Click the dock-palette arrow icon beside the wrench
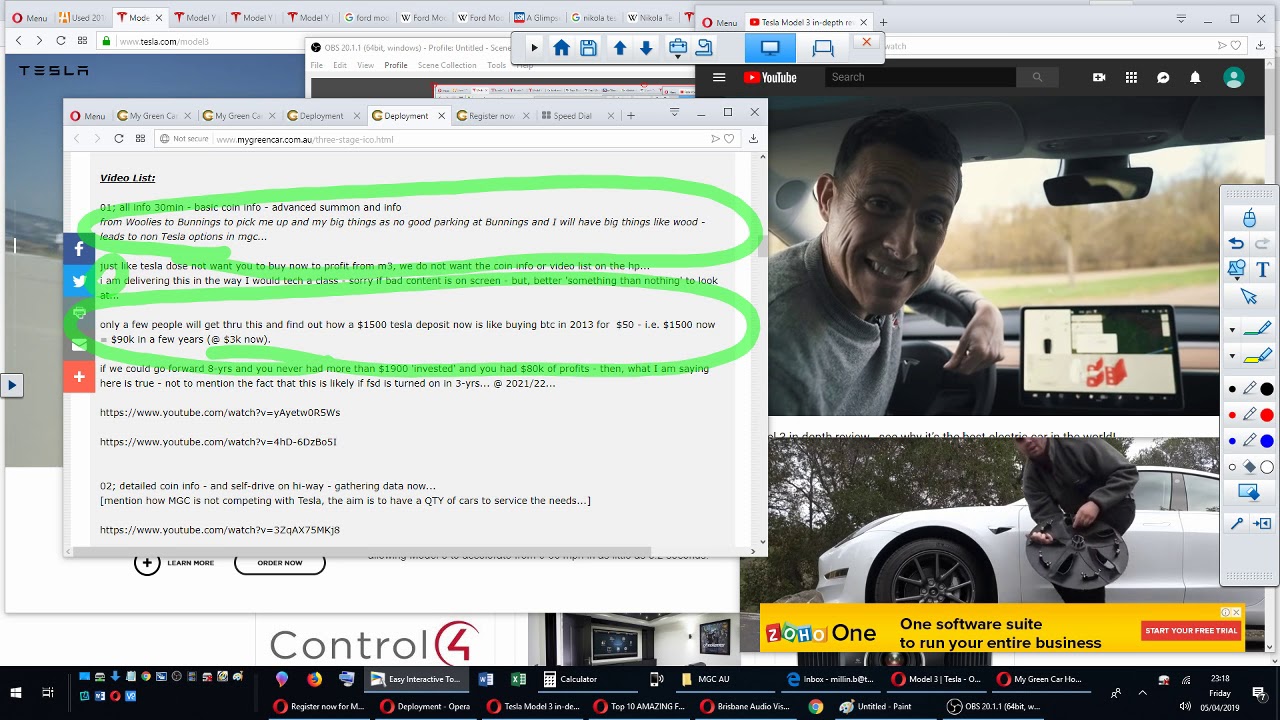 (1262, 523)
